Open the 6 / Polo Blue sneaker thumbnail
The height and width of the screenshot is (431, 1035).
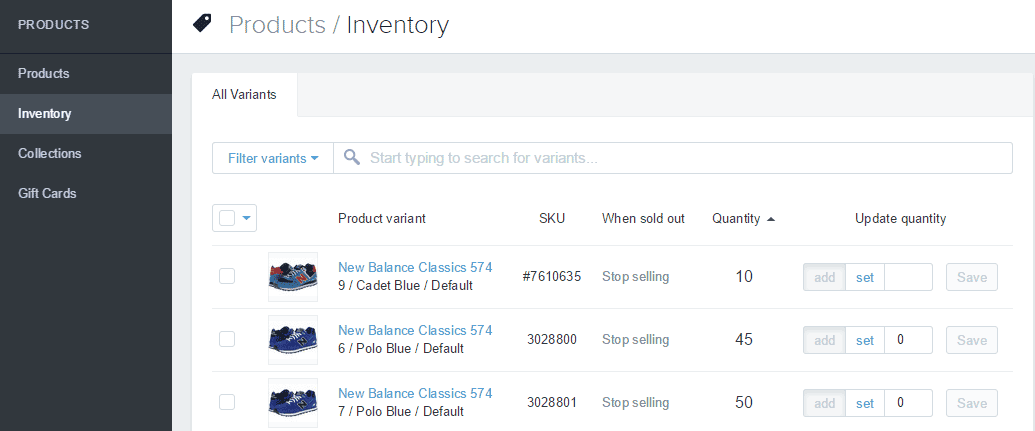(292, 340)
